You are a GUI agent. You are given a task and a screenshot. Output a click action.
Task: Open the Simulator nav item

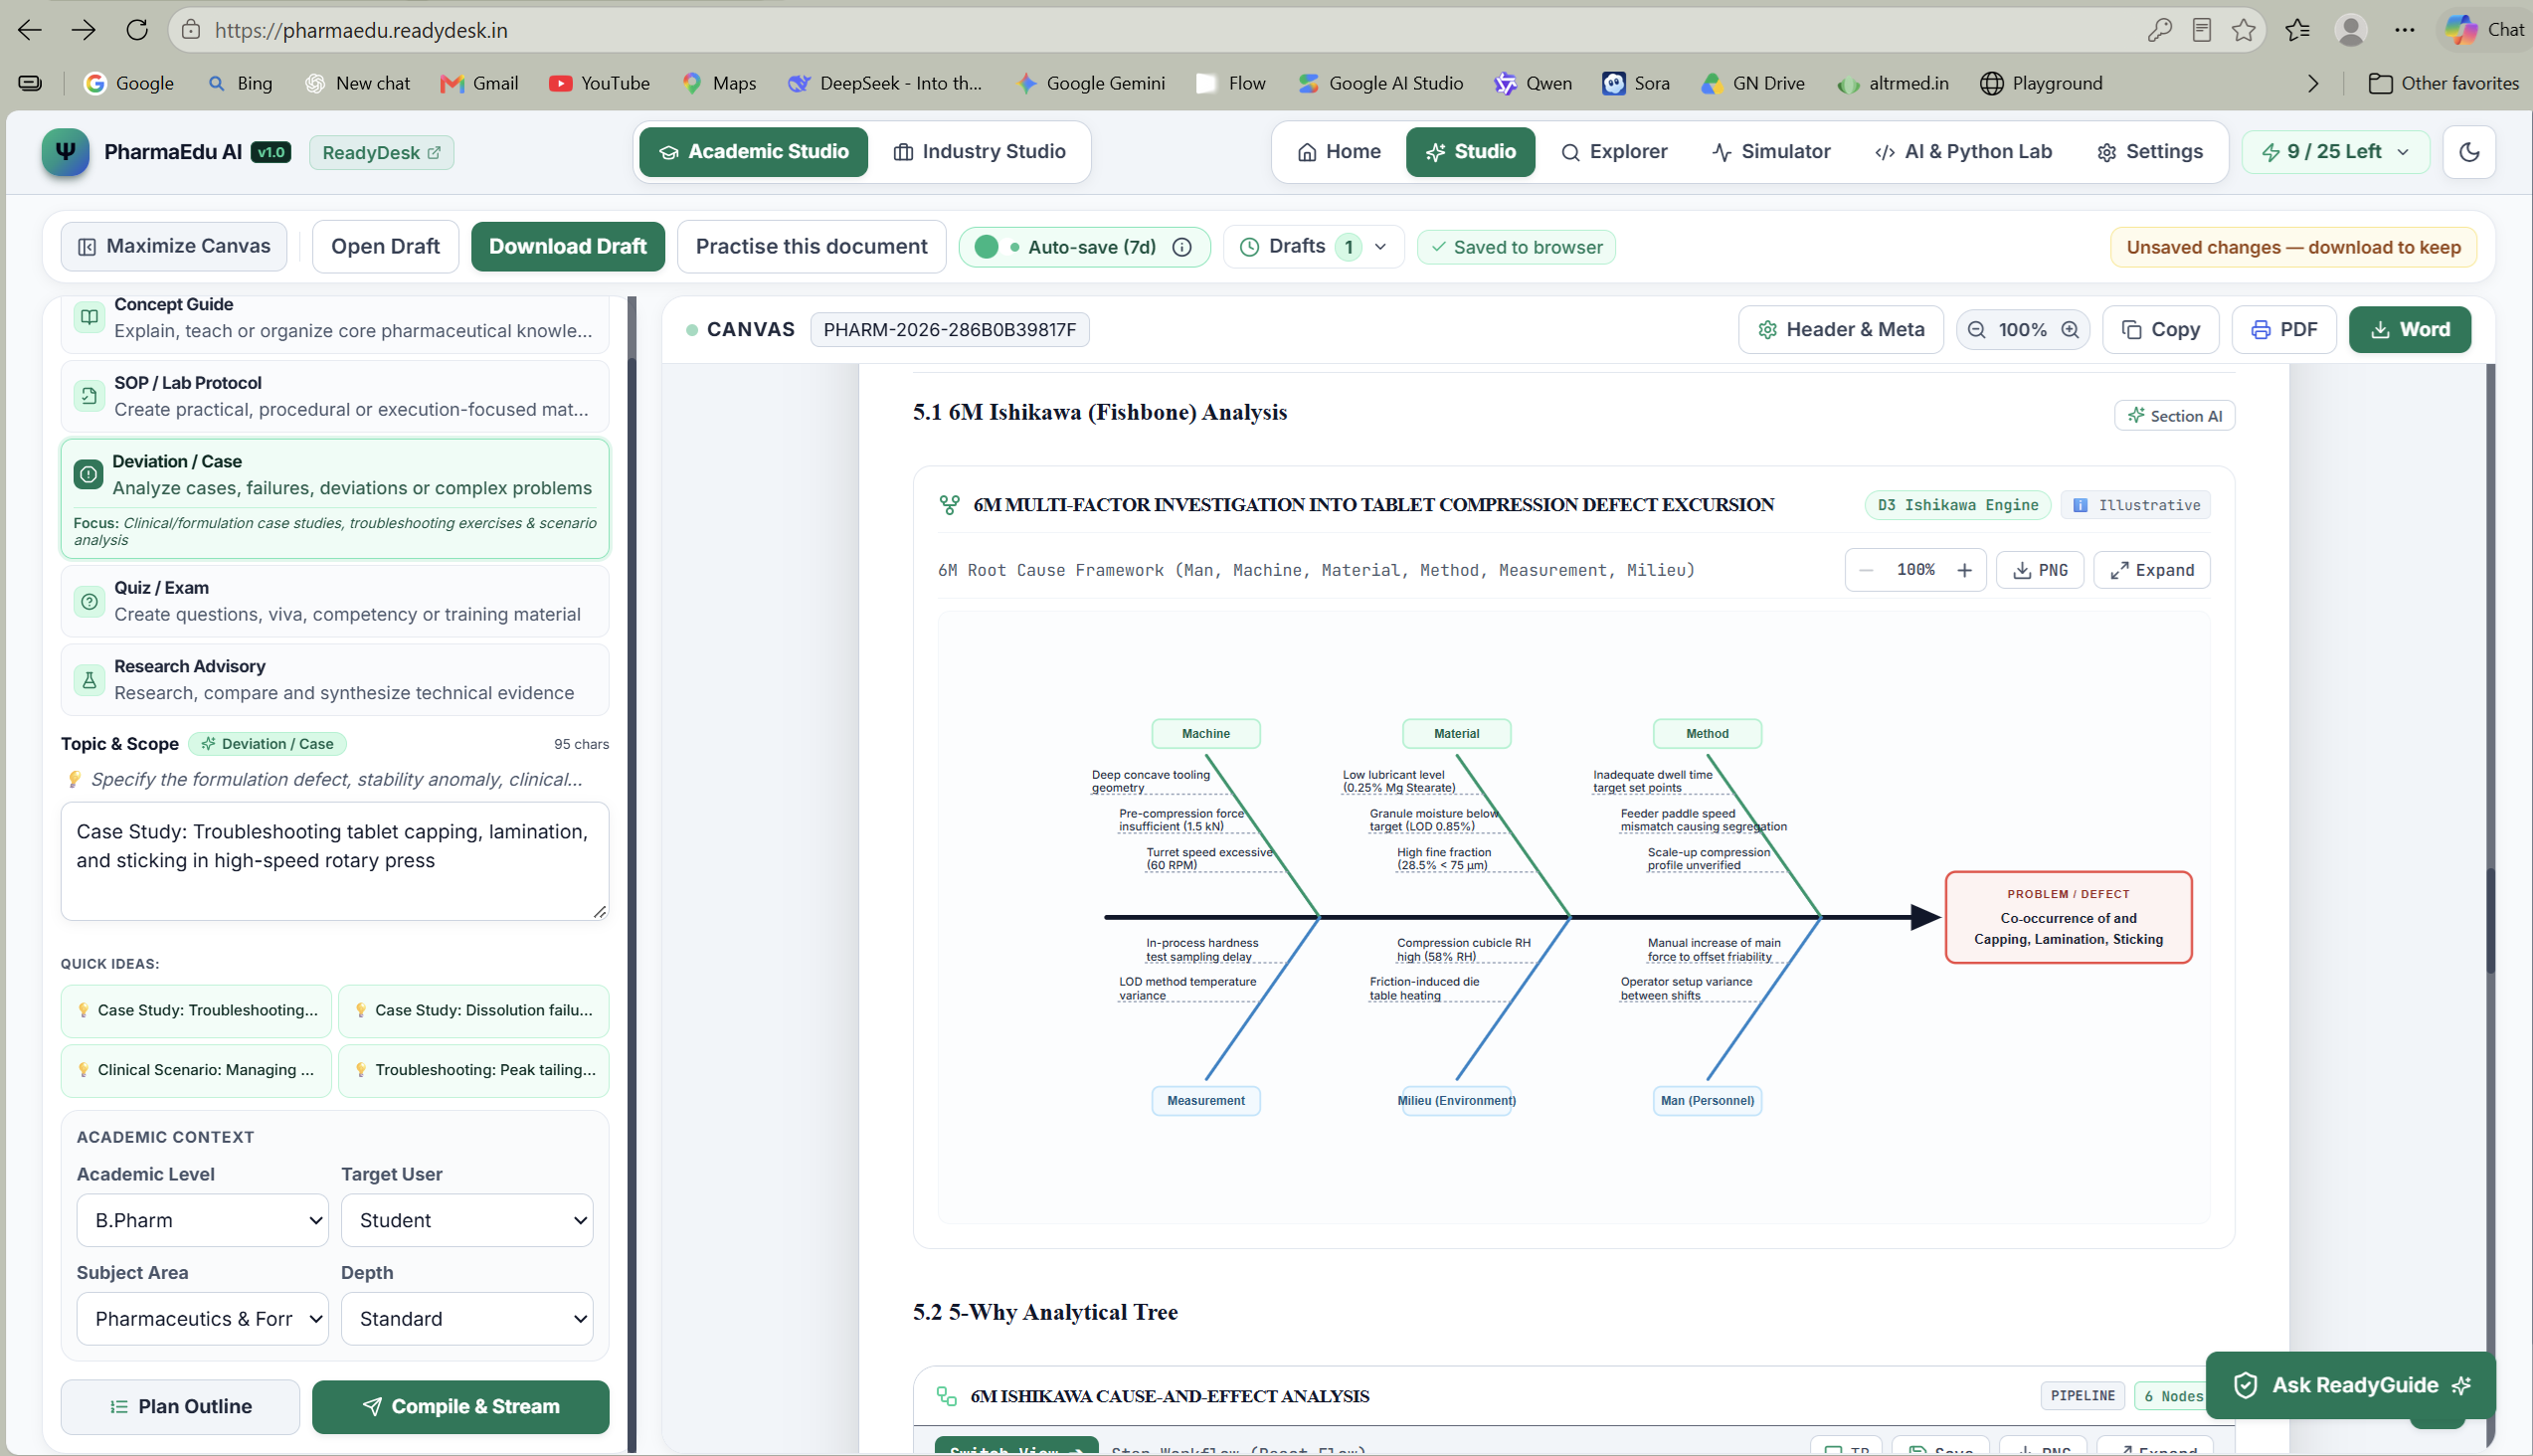point(1771,152)
